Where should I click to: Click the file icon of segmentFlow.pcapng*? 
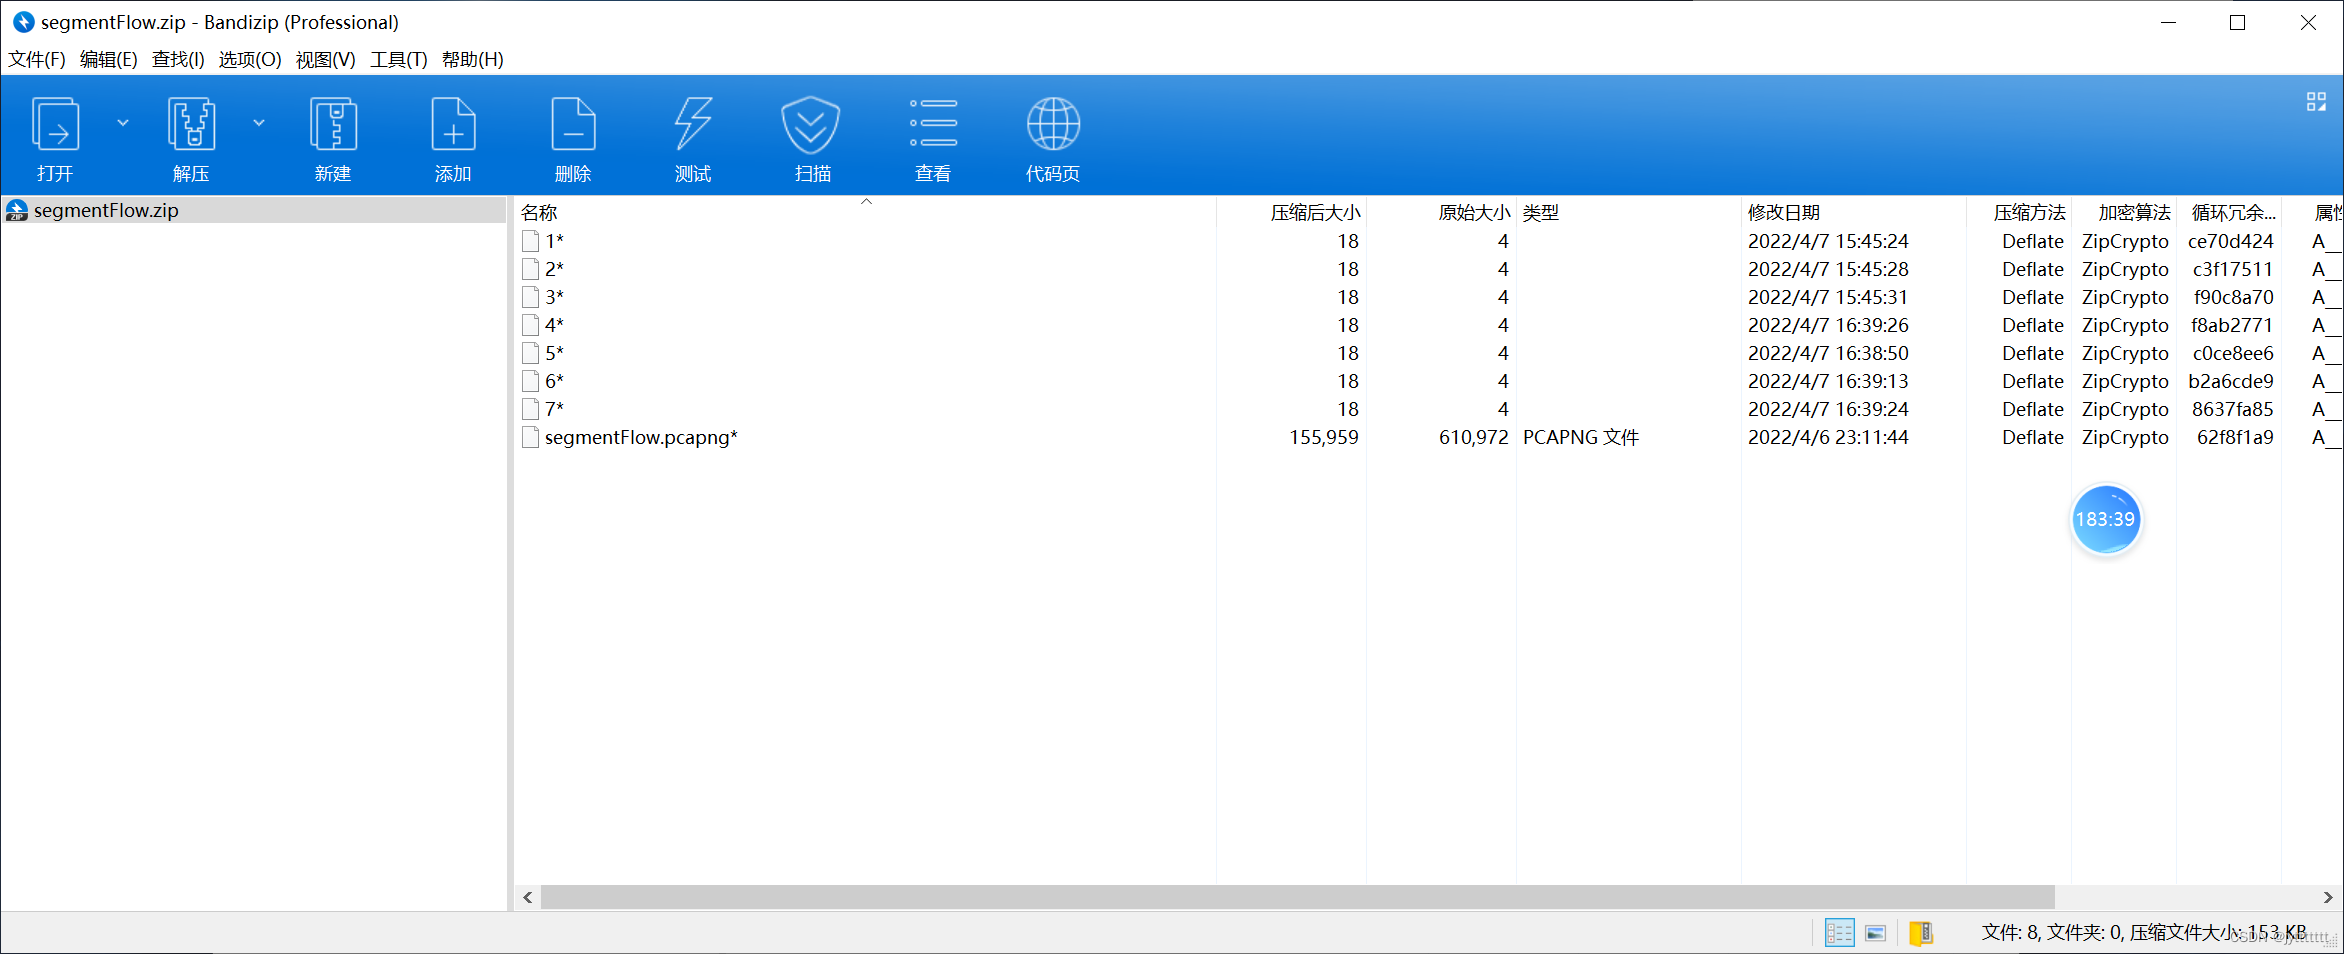tap(531, 437)
